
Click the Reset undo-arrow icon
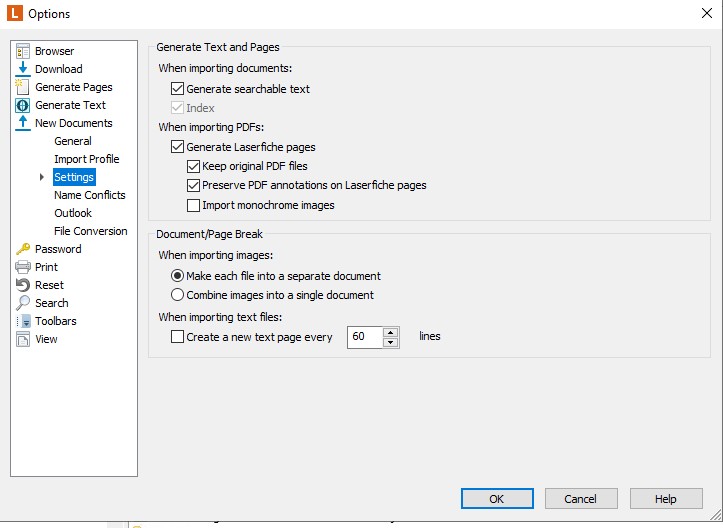tap(23, 285)
